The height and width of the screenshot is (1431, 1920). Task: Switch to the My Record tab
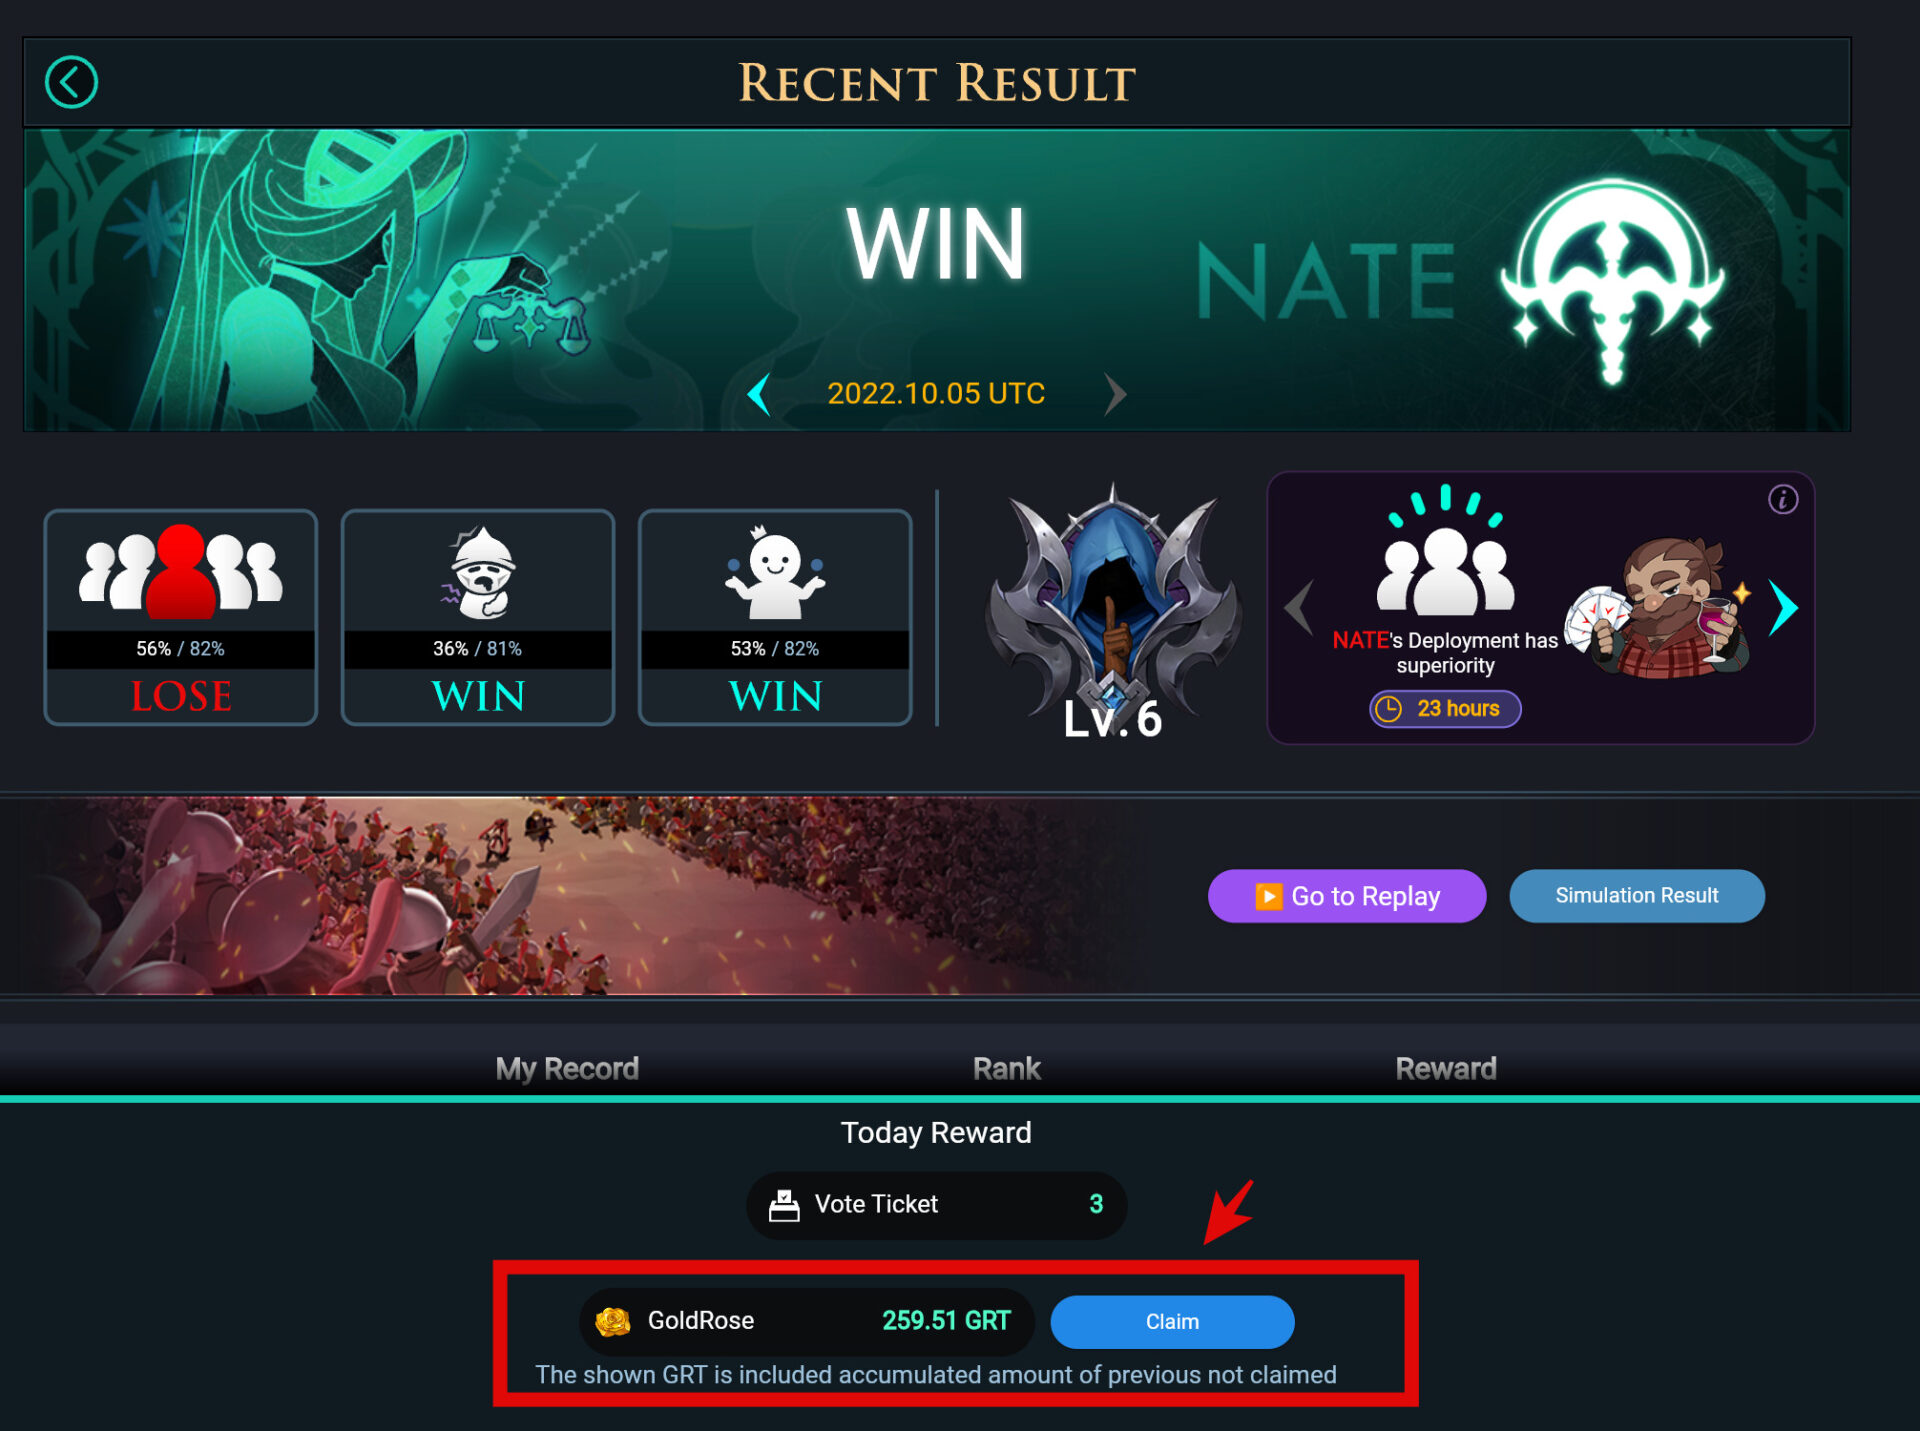point(567,1068)
